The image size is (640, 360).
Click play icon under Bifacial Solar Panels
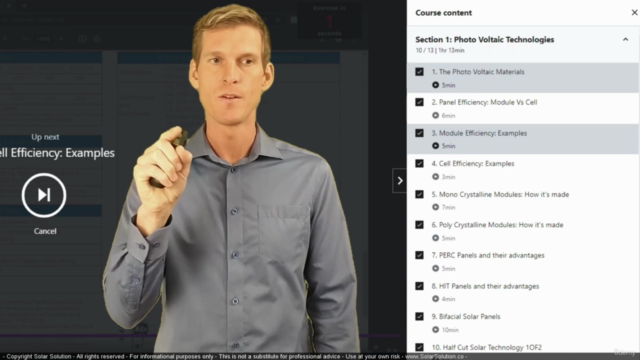click(436, 330)
